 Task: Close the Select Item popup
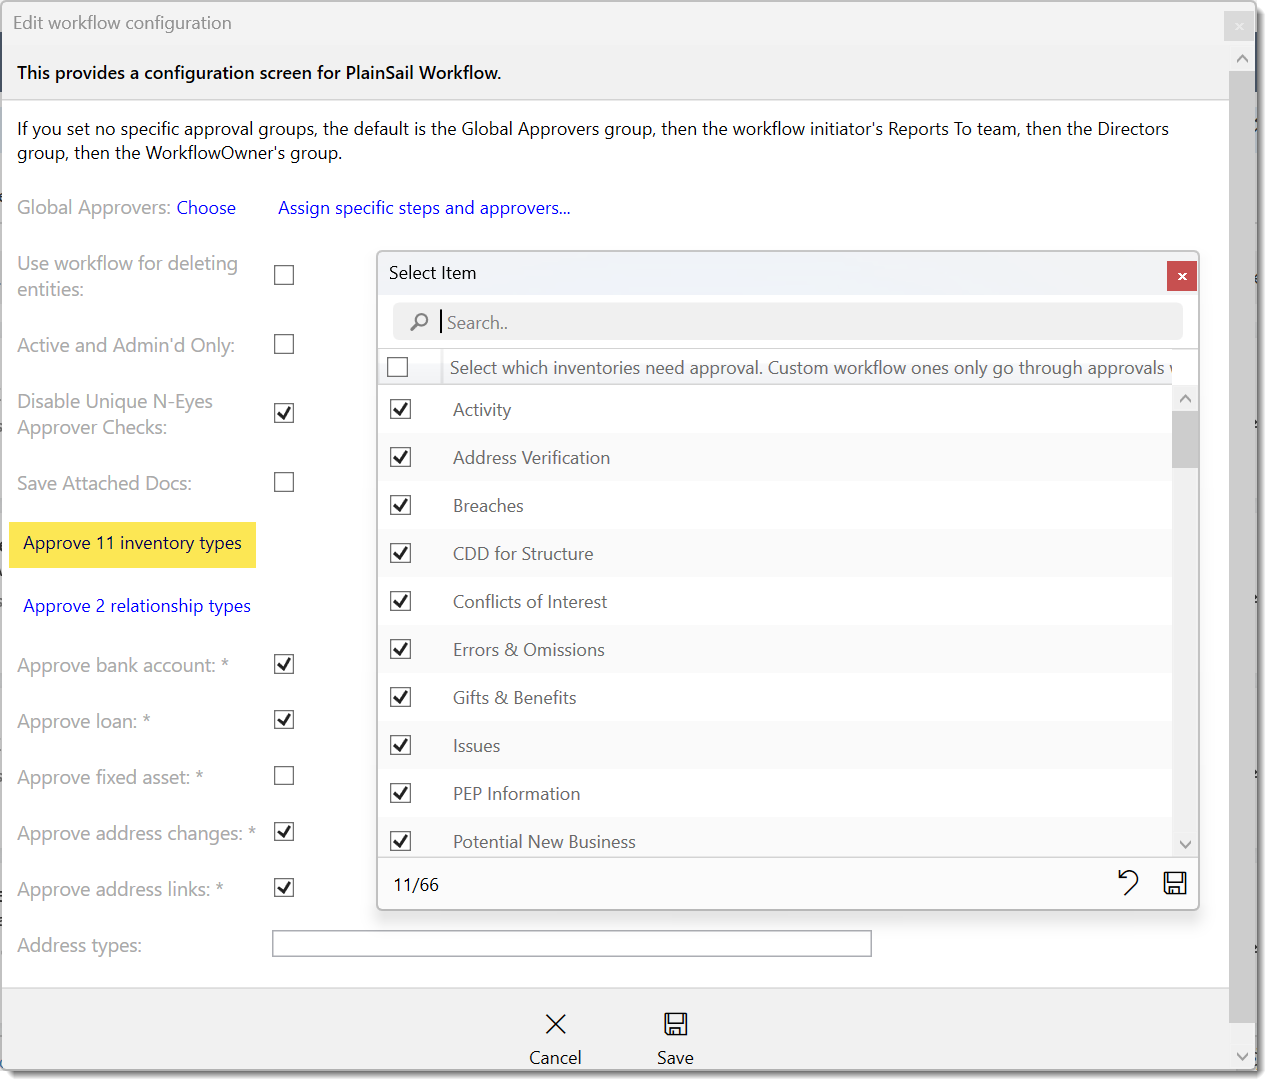tap(1181, 276)
